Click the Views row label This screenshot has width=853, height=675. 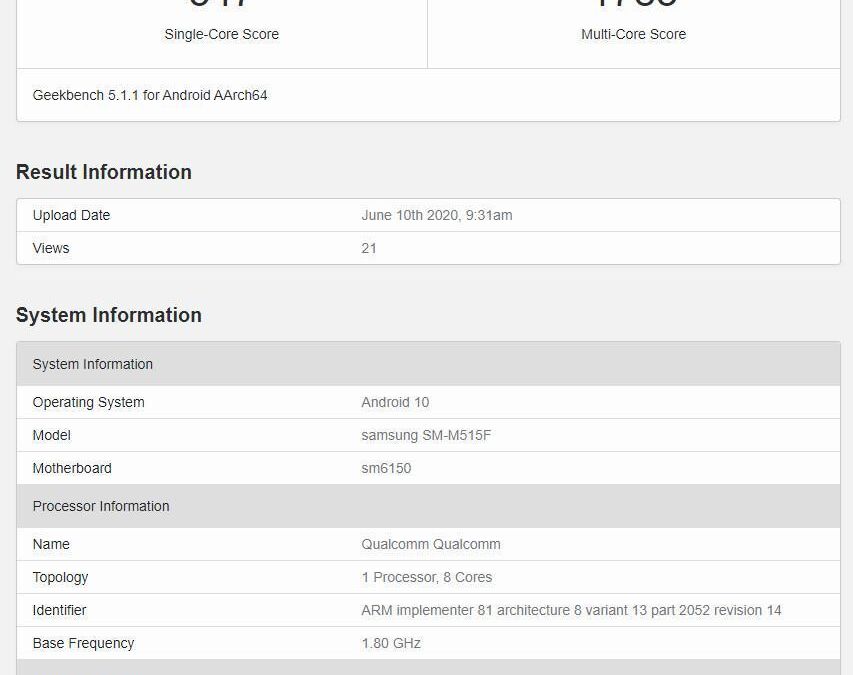pos(51,248)
